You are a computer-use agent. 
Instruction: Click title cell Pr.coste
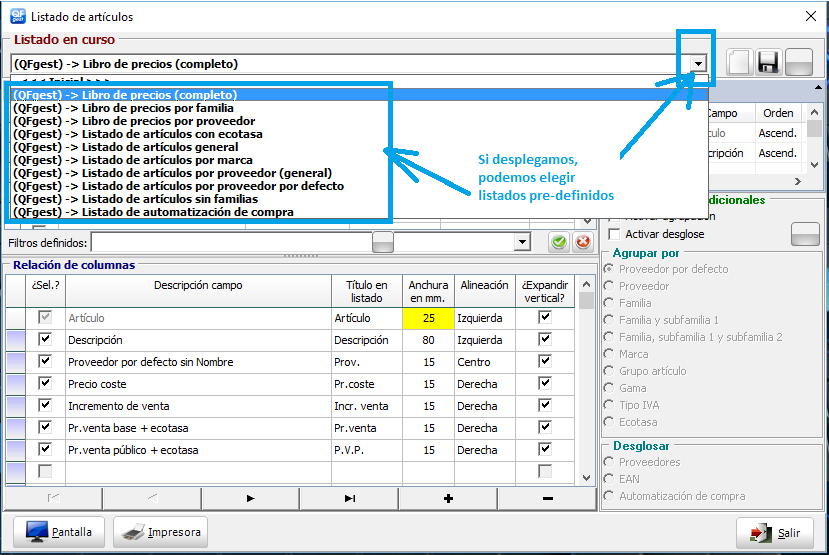[366, 384]
